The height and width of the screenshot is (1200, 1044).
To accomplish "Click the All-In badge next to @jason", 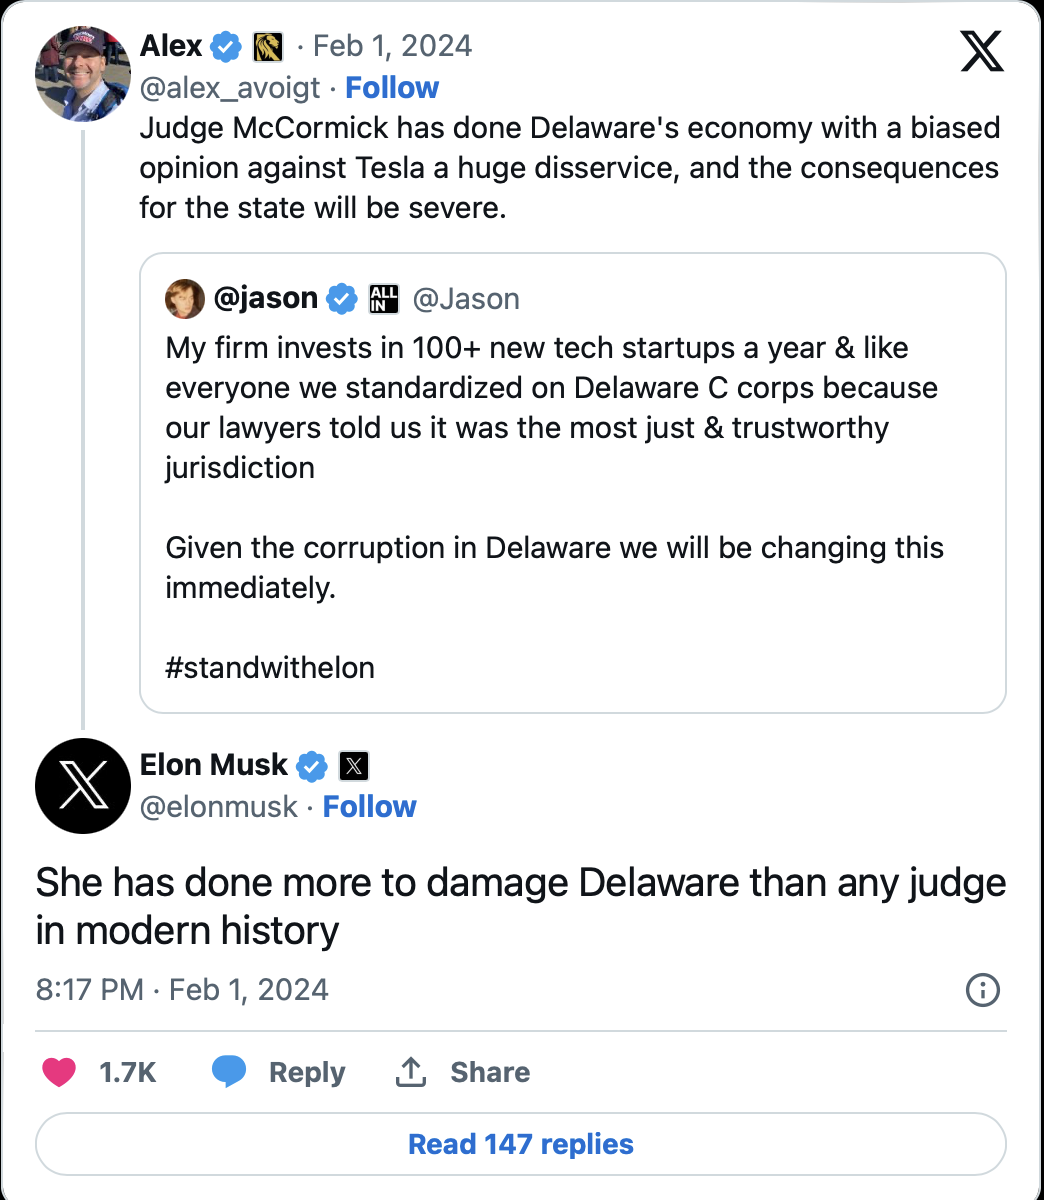I will [384, 298].
